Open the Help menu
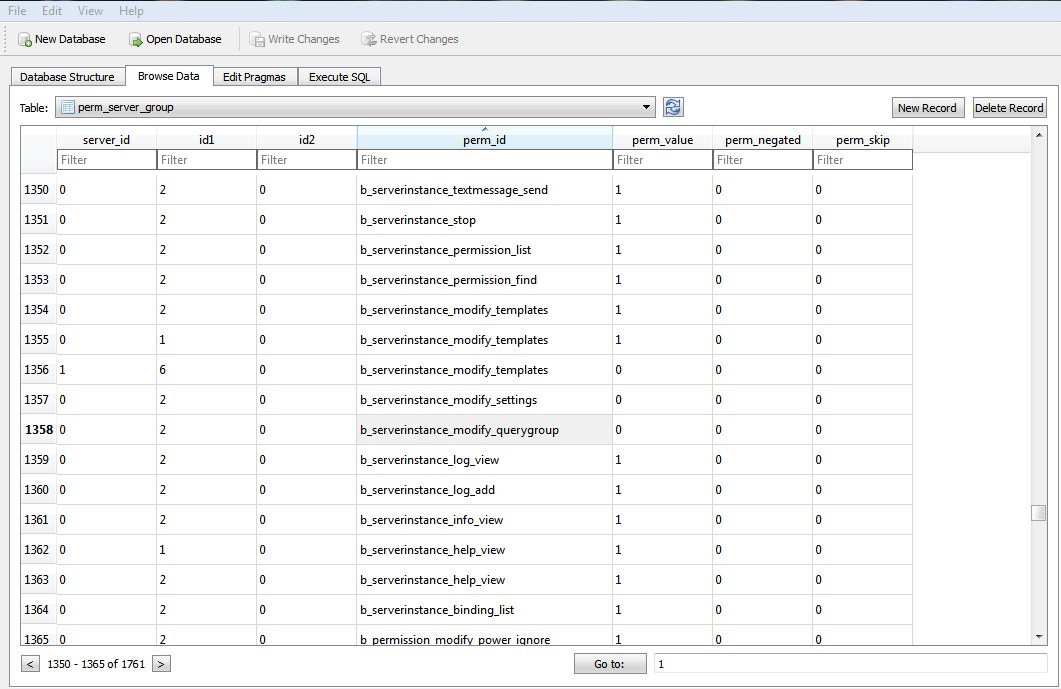 click(x=131, y=11)
